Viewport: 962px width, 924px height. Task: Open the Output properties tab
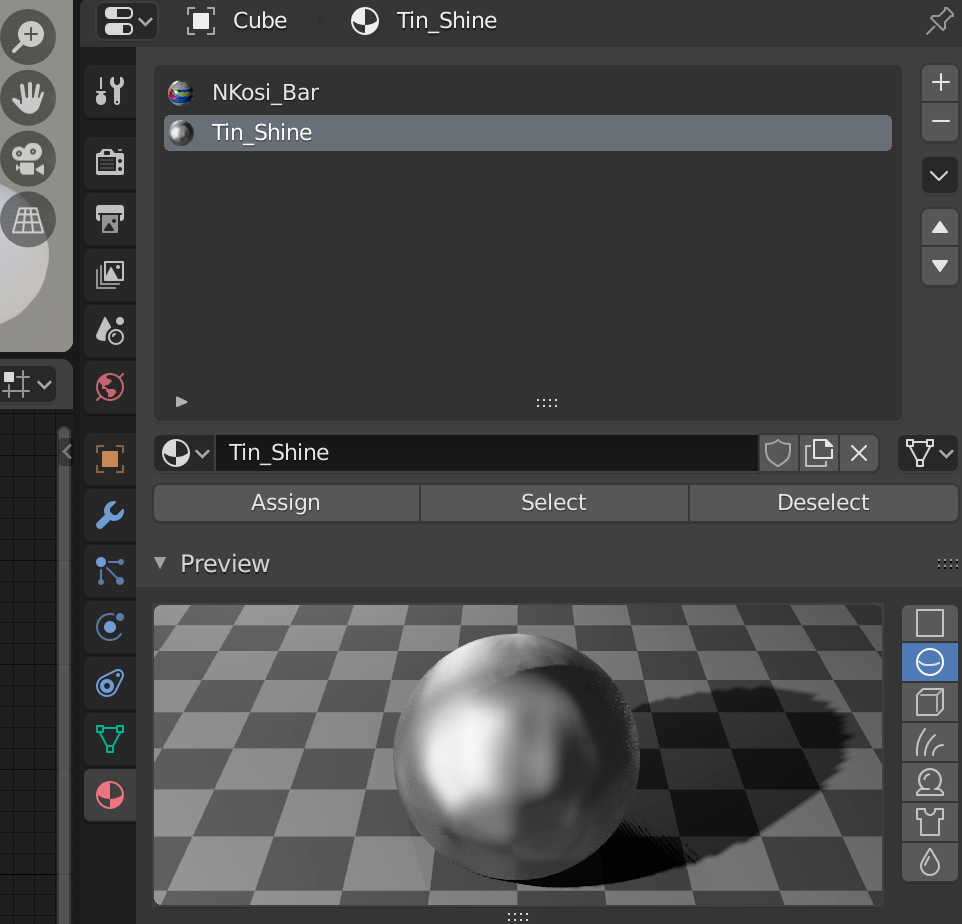110,219
